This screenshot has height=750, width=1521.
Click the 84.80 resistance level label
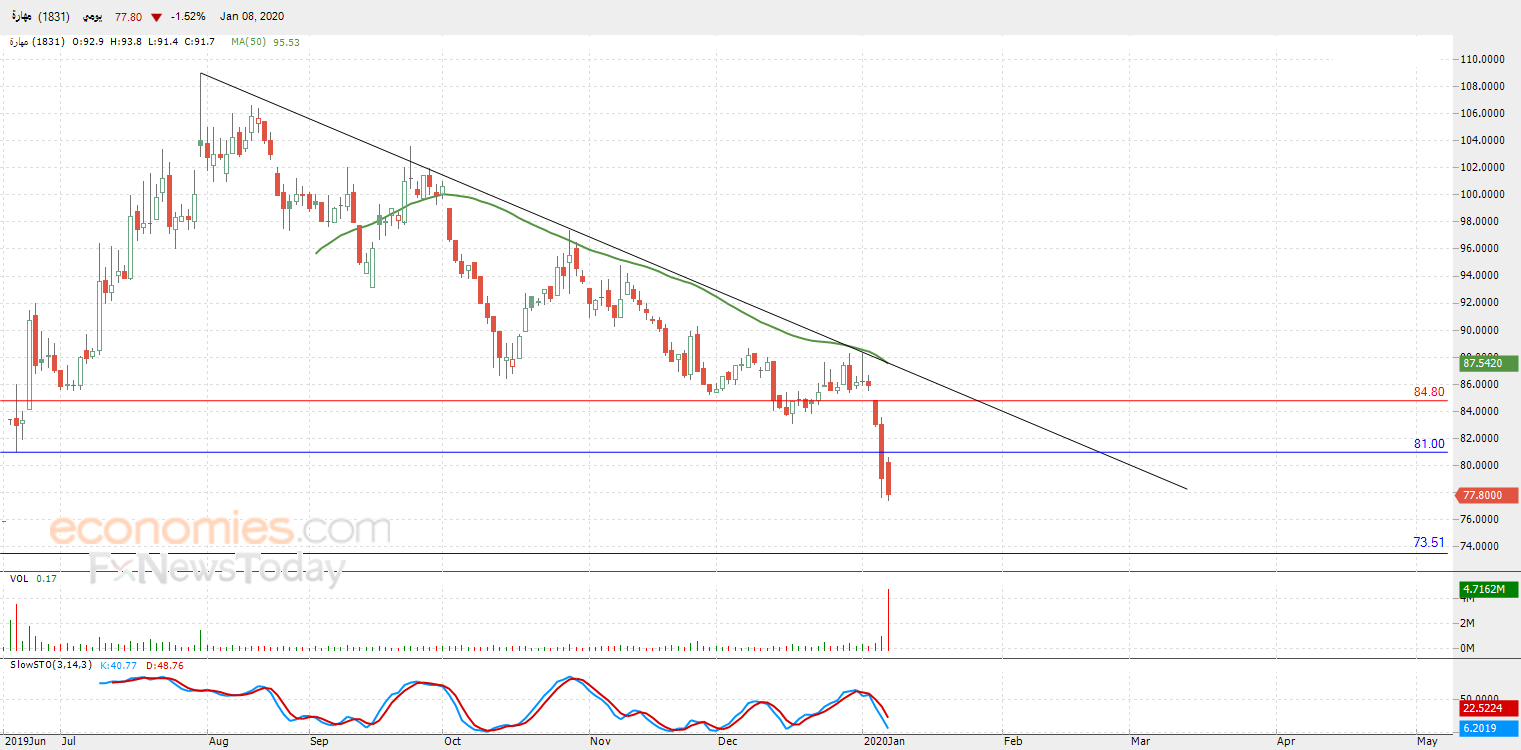[x=1429, y=392]
